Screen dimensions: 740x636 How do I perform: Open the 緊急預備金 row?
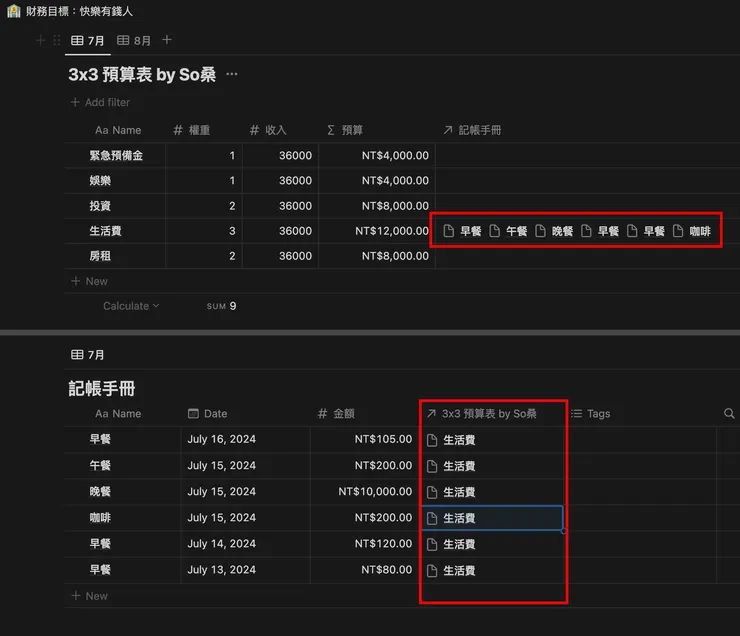pyautogui.click(x=116, y=156)
